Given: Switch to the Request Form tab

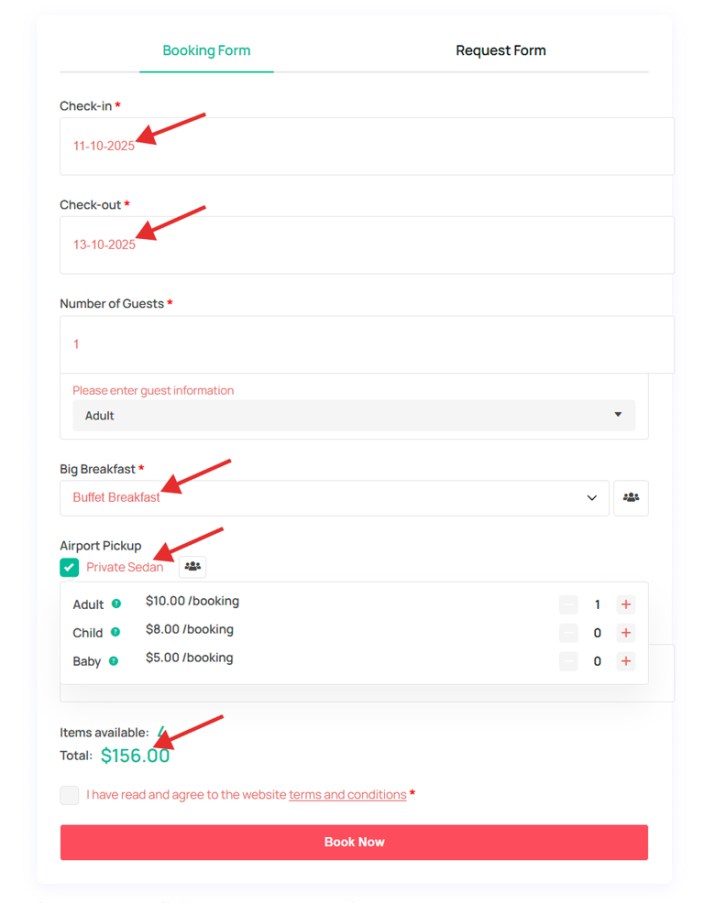Looking at the screenshot, I should point(500,50).
